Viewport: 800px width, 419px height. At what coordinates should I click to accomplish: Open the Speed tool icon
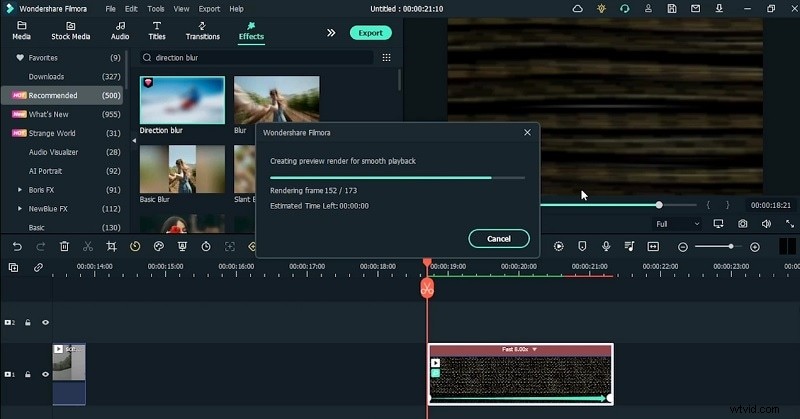coord(135,247)
